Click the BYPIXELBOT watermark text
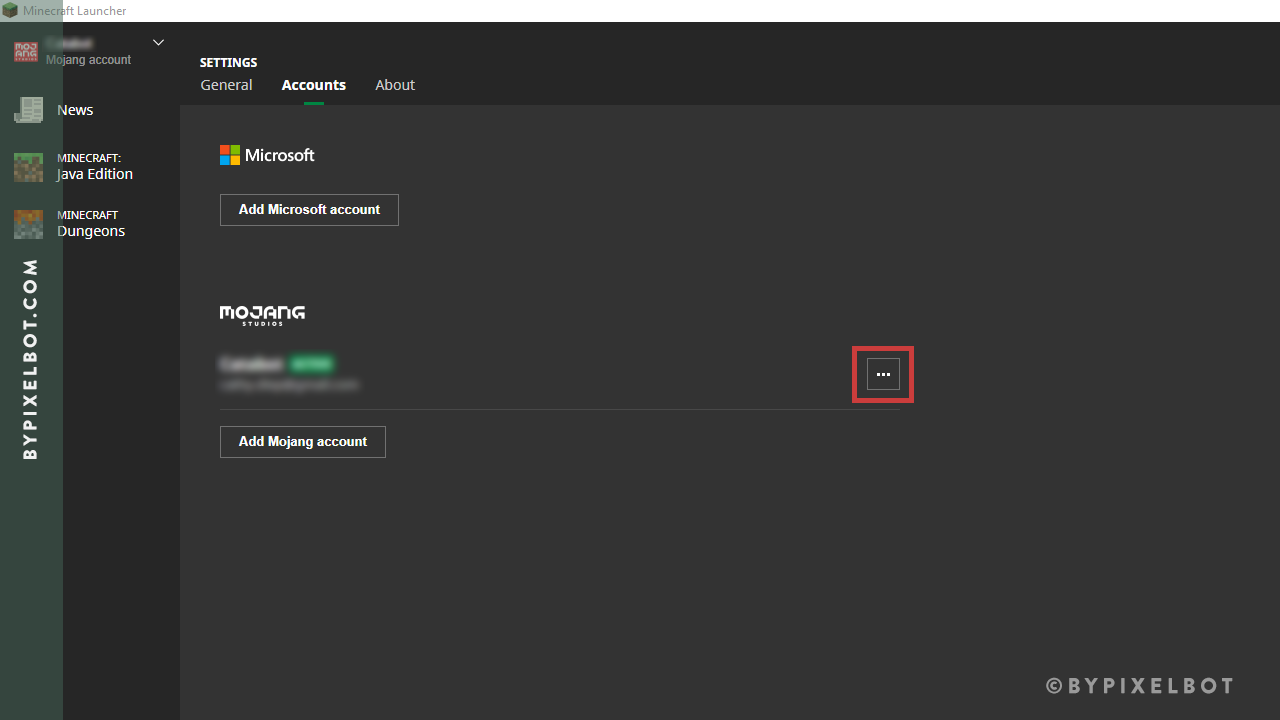Image resolution: width=1280 pixels, height=720 pixels. [1139, 686]
